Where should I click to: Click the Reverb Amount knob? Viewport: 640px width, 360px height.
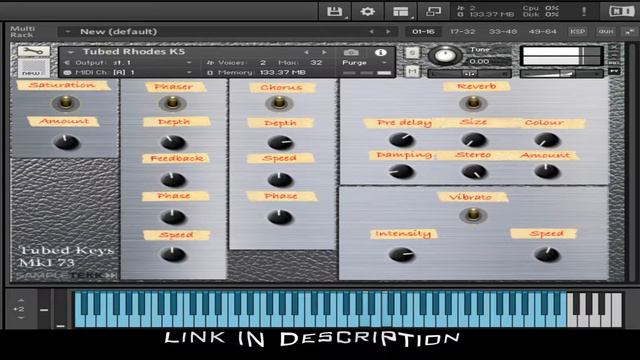click(547, 171)
